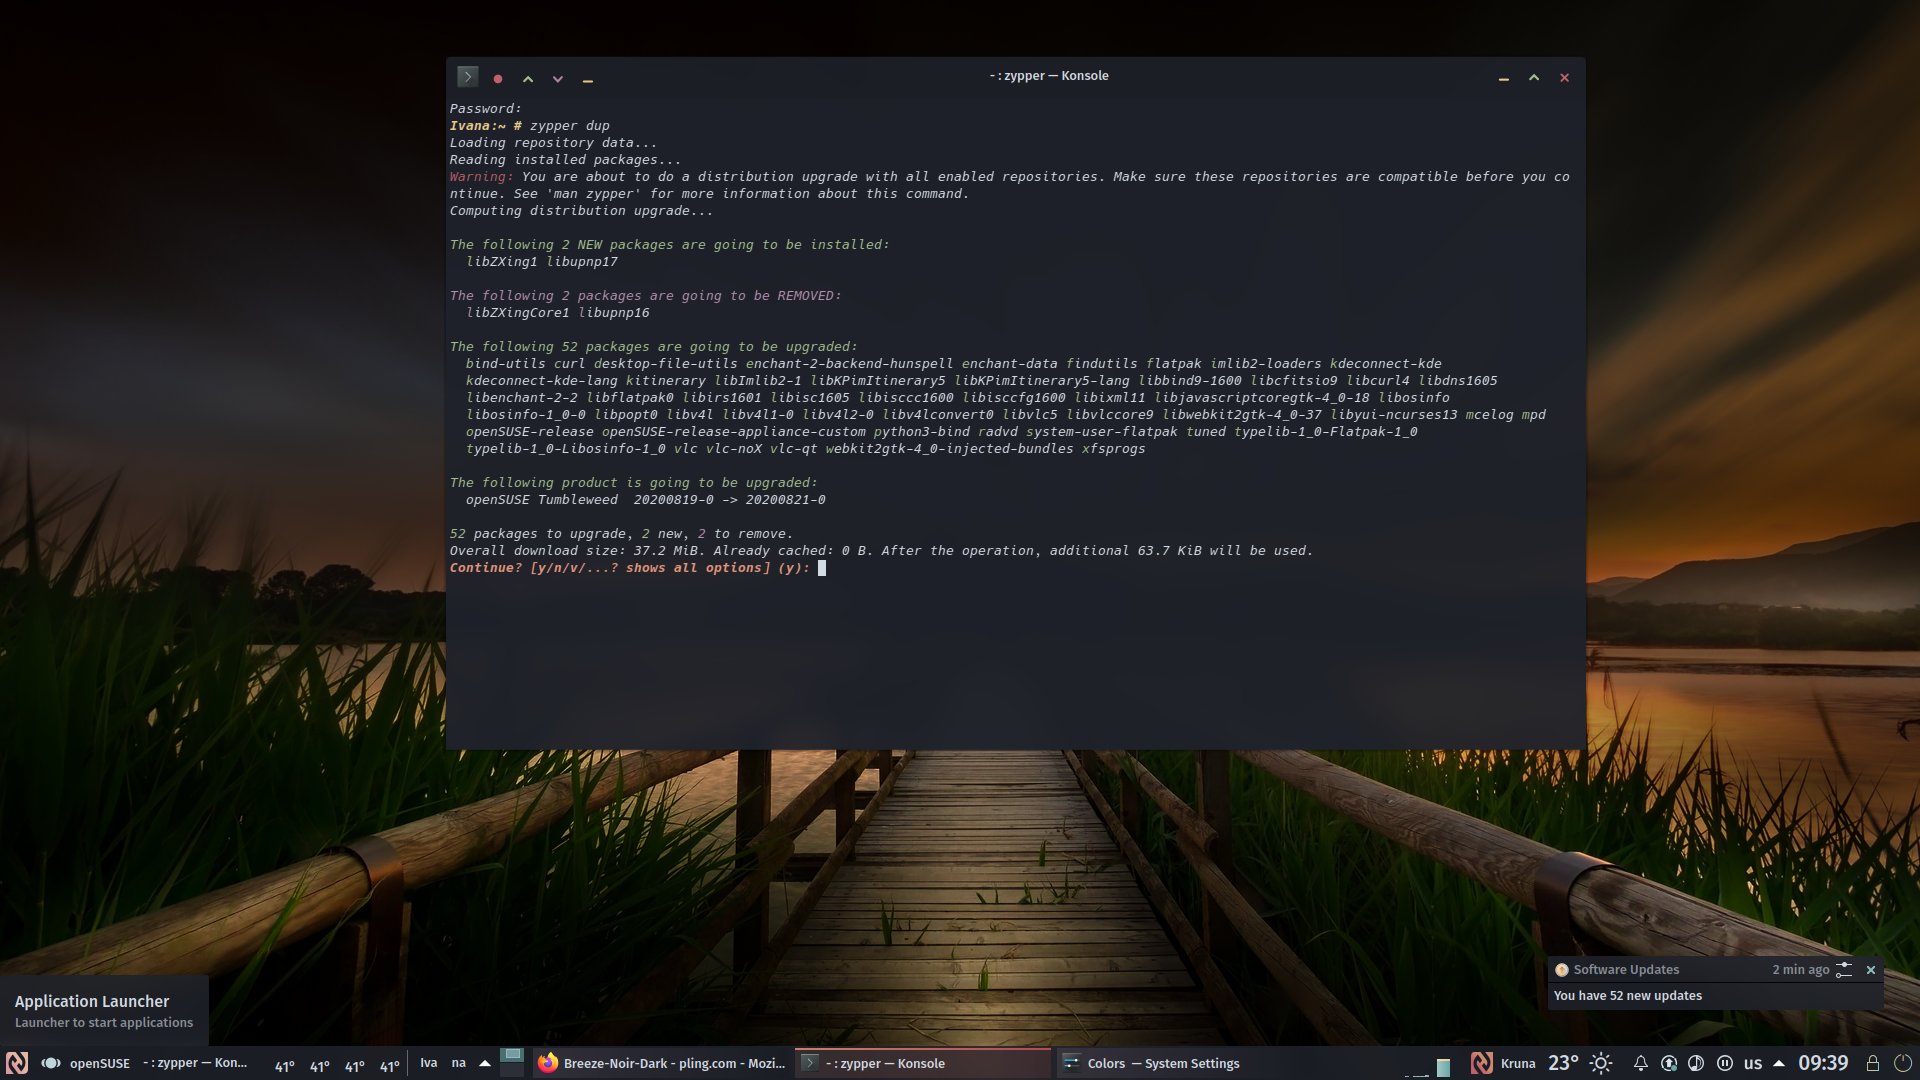Expand the arrow next to 'na' in panel
This screenshot has height=1080, width=1920.
tap(485, 1063)
